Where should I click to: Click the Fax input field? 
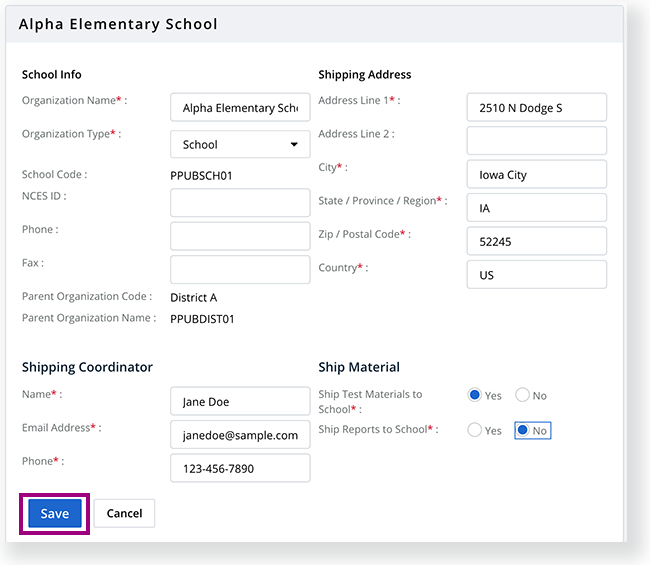pos(240,270)
